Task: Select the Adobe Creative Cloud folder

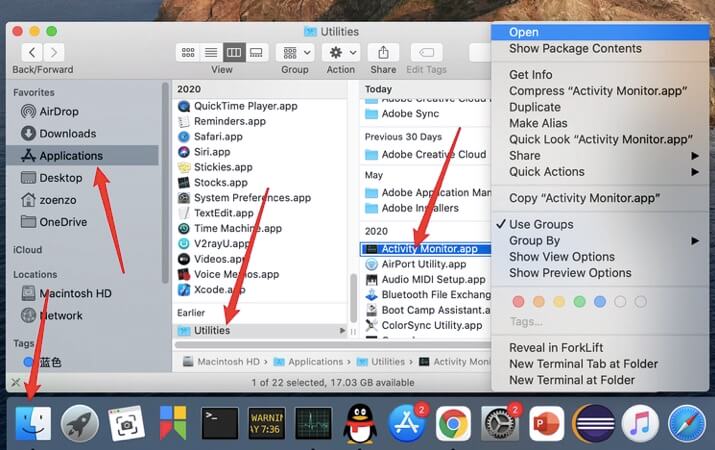Action: pos(425,155)
